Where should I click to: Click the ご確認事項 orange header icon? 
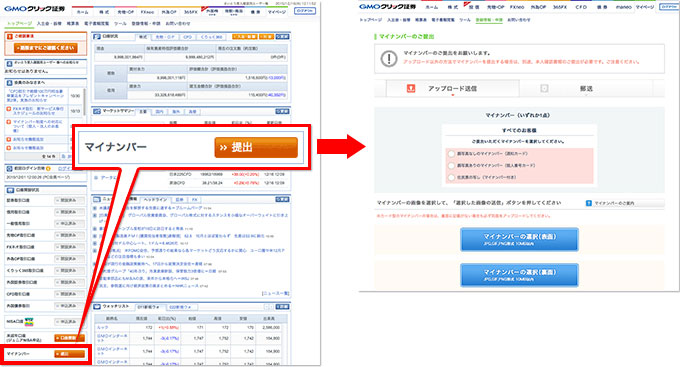tap(10, 36)
